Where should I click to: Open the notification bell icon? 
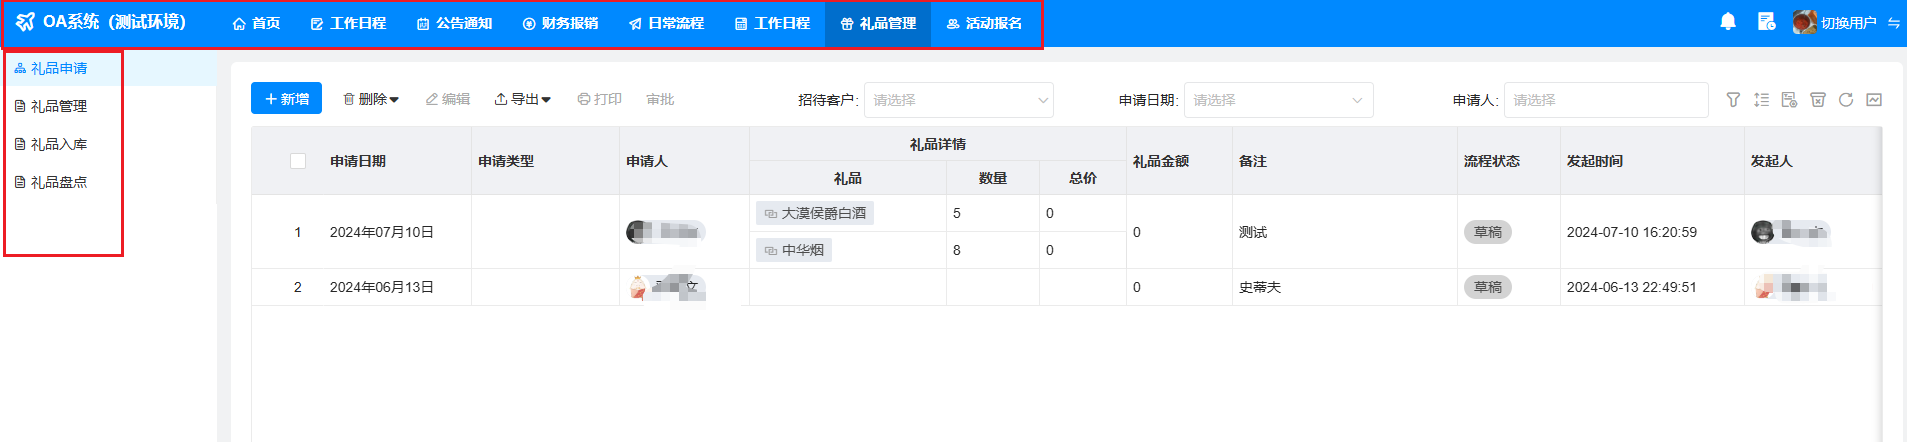coord(1727,22)
